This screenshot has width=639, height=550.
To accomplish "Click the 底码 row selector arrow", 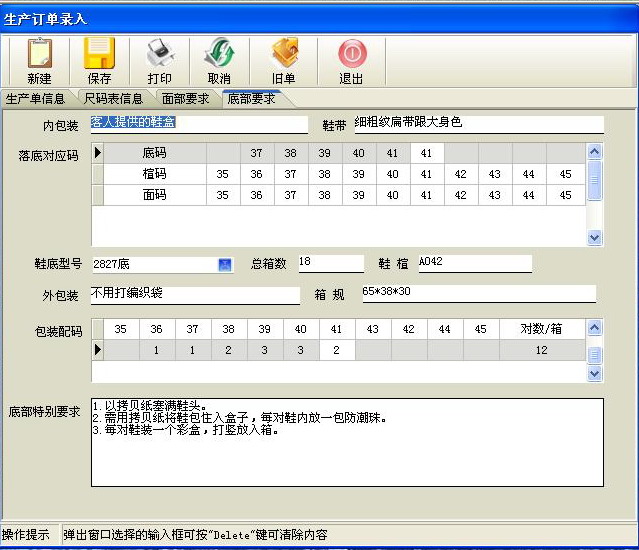I will click(98, 153).
